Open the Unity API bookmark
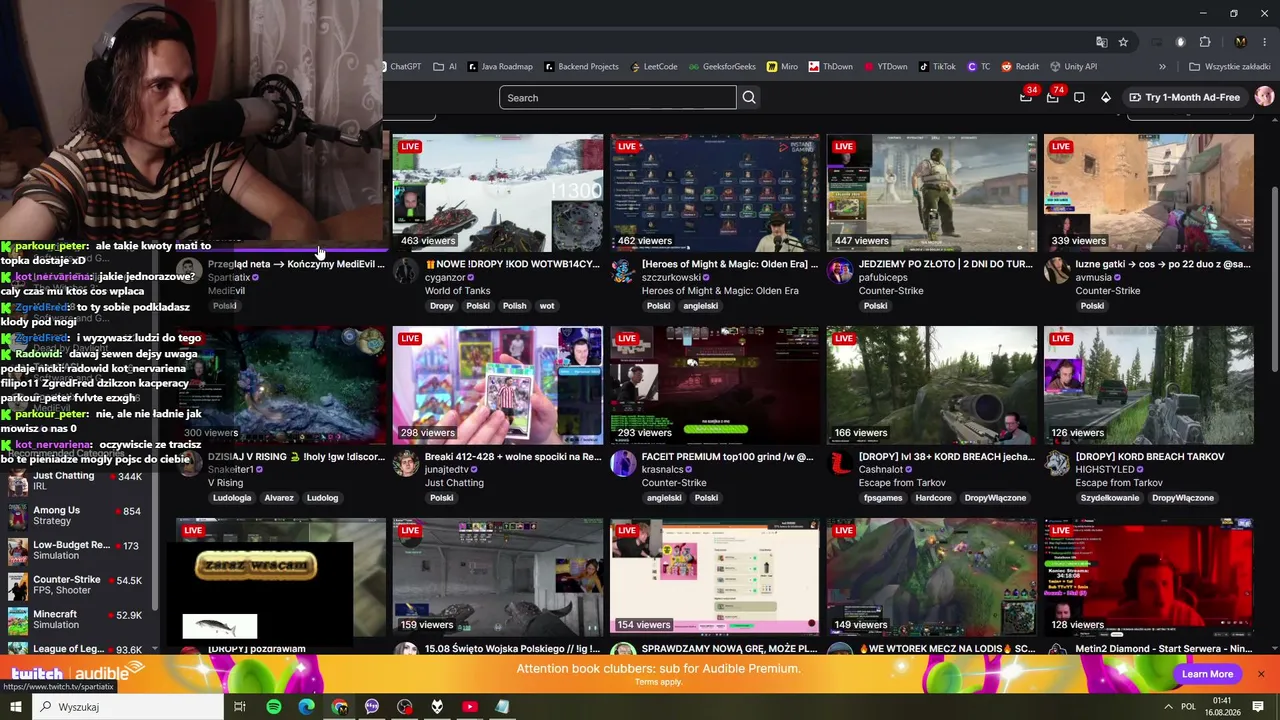The width and height of the screenshot is (1280, 720). pos(1073,67)
